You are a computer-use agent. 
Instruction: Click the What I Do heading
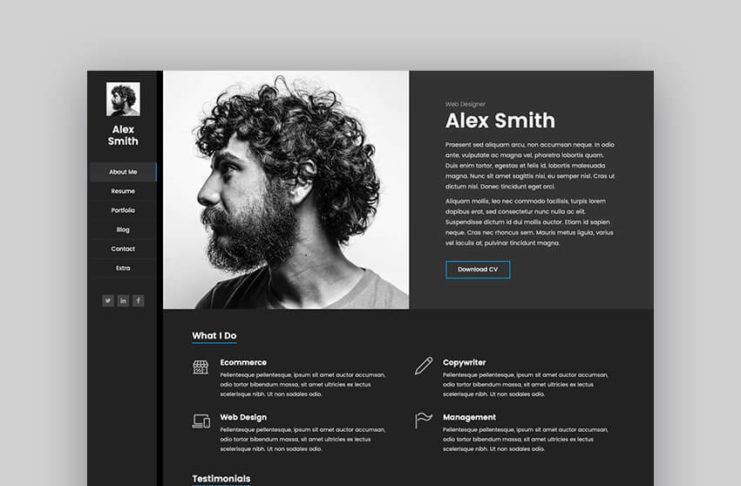point(214,336)
